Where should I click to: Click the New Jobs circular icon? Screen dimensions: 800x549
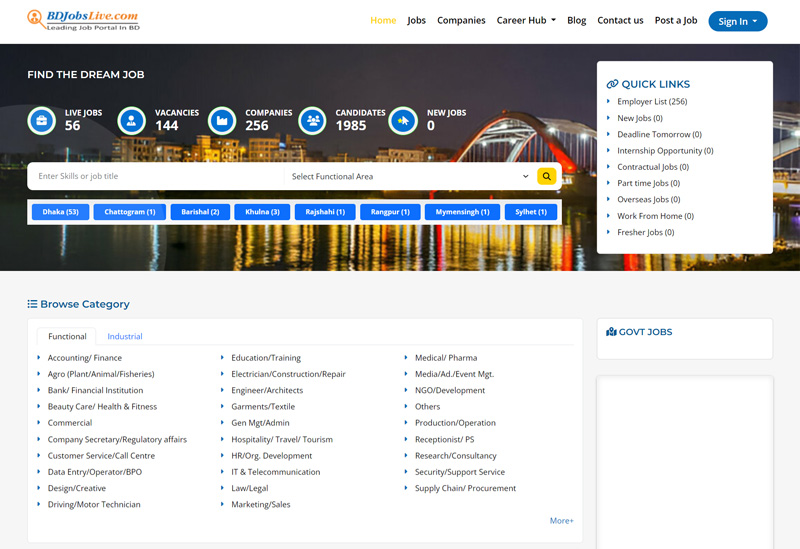pyautogui.click(x=402, y=121)
